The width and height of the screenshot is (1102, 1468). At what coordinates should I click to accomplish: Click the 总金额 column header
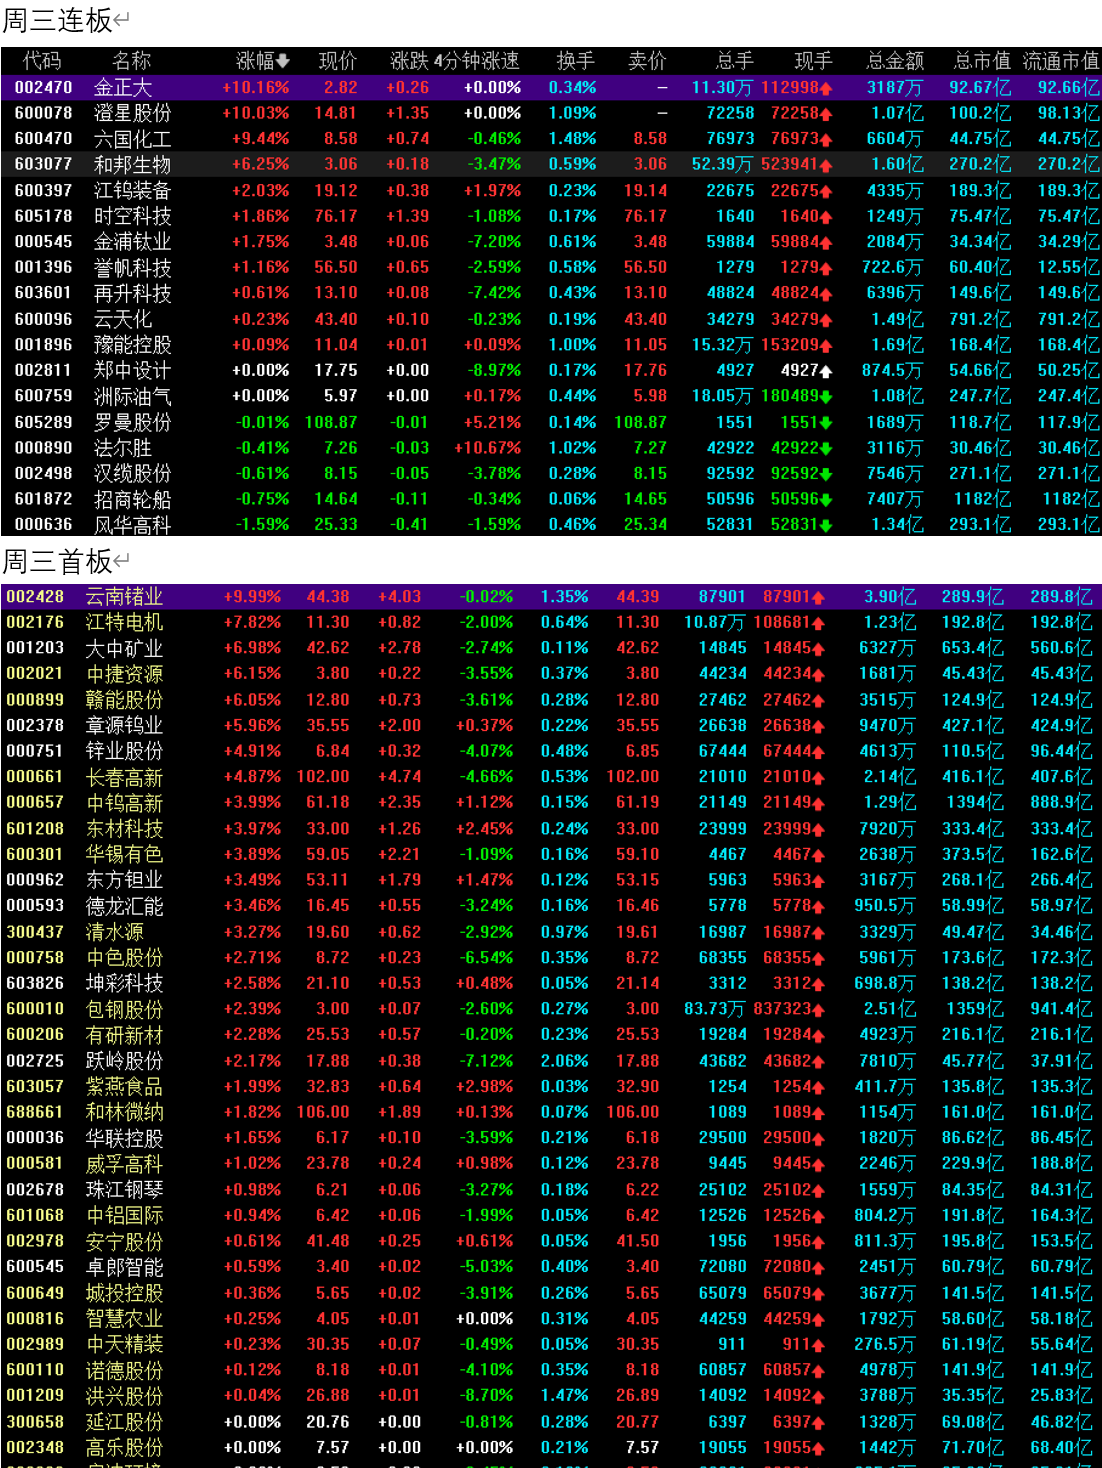(894, 61)
